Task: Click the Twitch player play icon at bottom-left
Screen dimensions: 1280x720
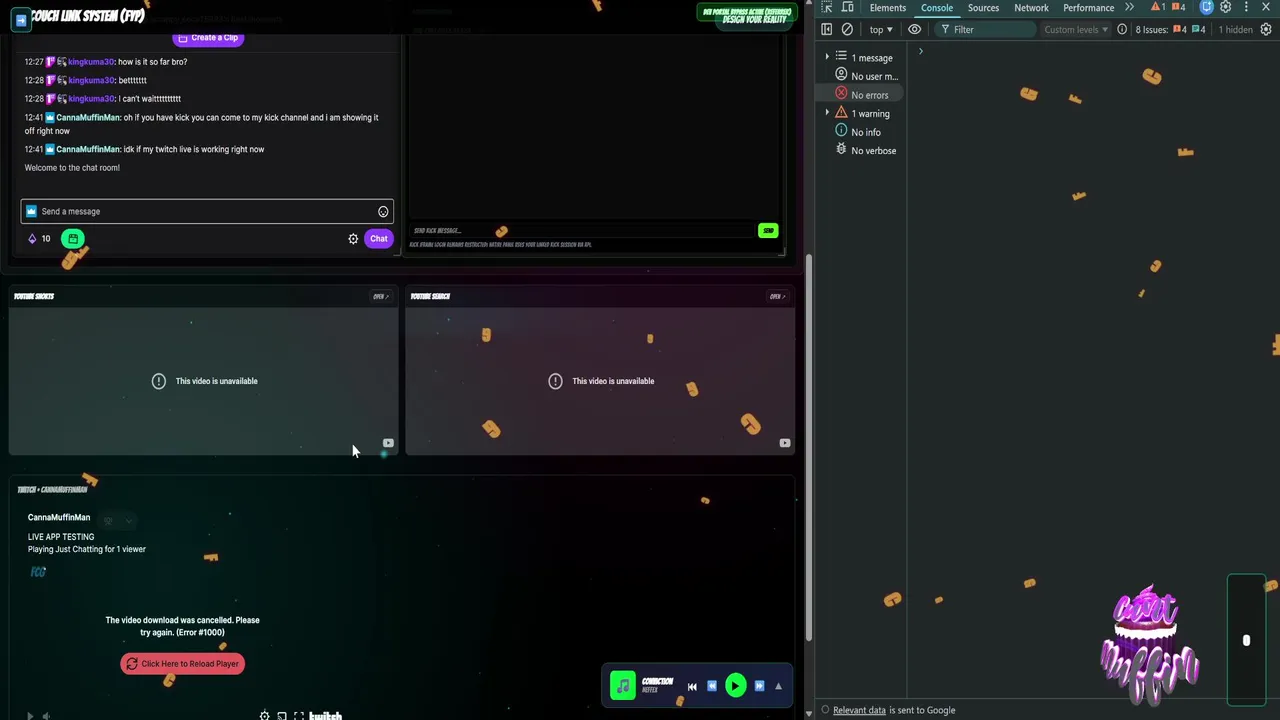Action: tap(29, 716)
